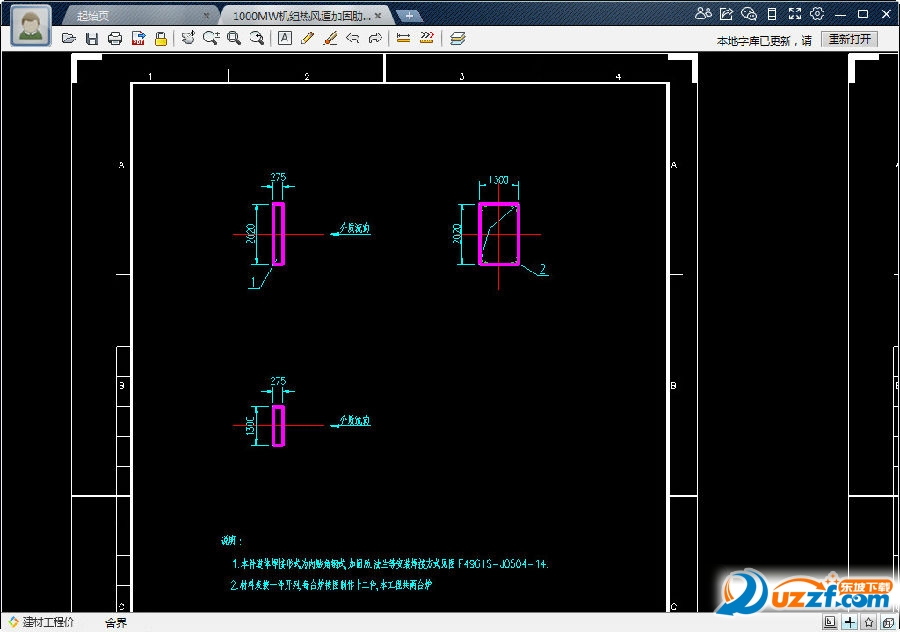The image size is (900, 632).
Task: Open the WeChat icon in title bar
Action: coord(749,13)
